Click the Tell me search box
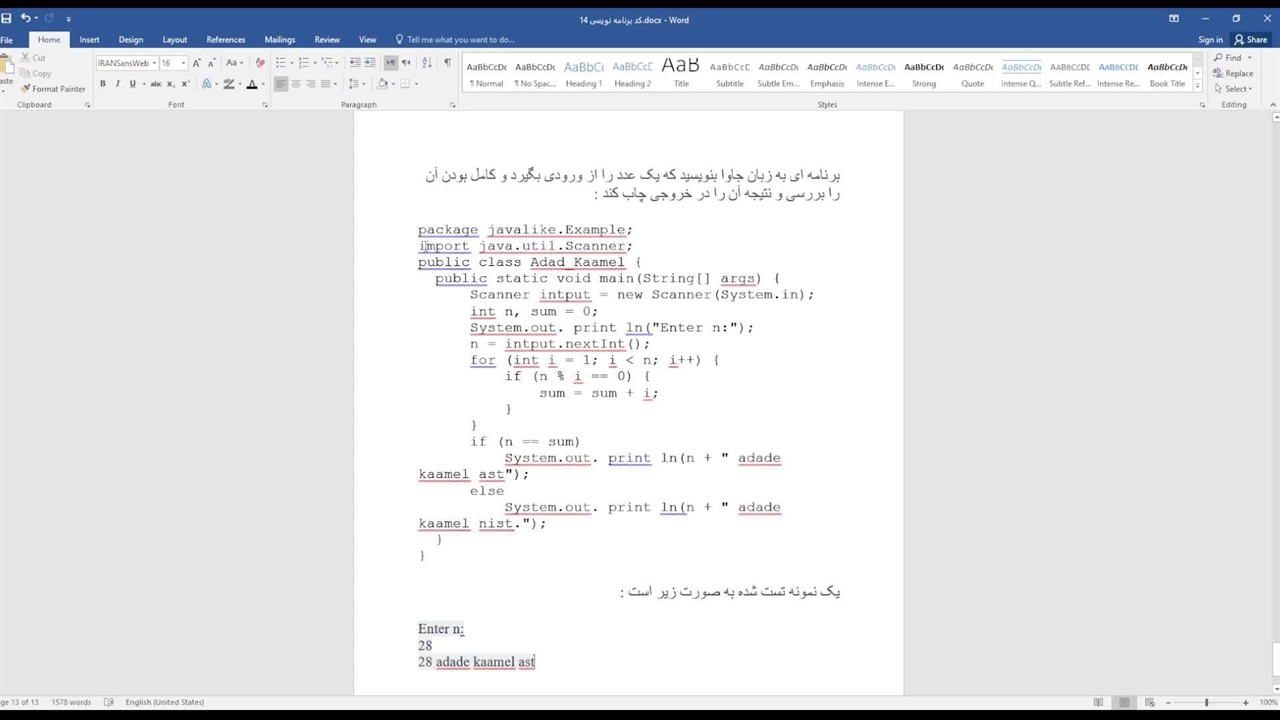The image size is (1280, 720). pos(460,40)
